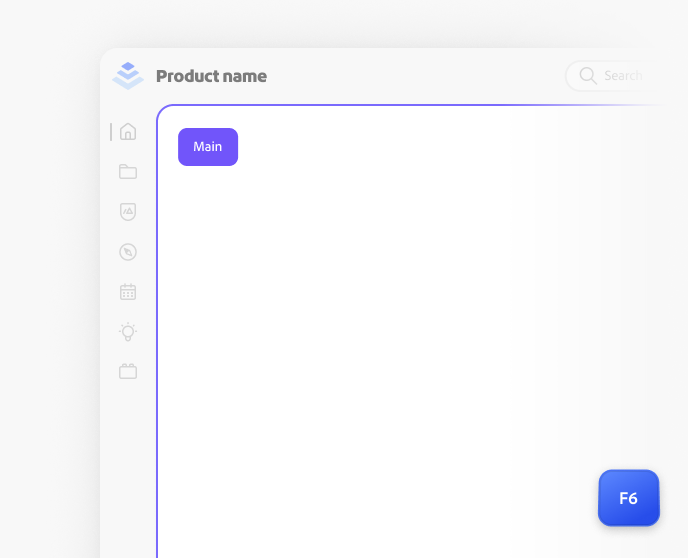Open the briefcase icon in sidebar

click(x=128, y=372)
